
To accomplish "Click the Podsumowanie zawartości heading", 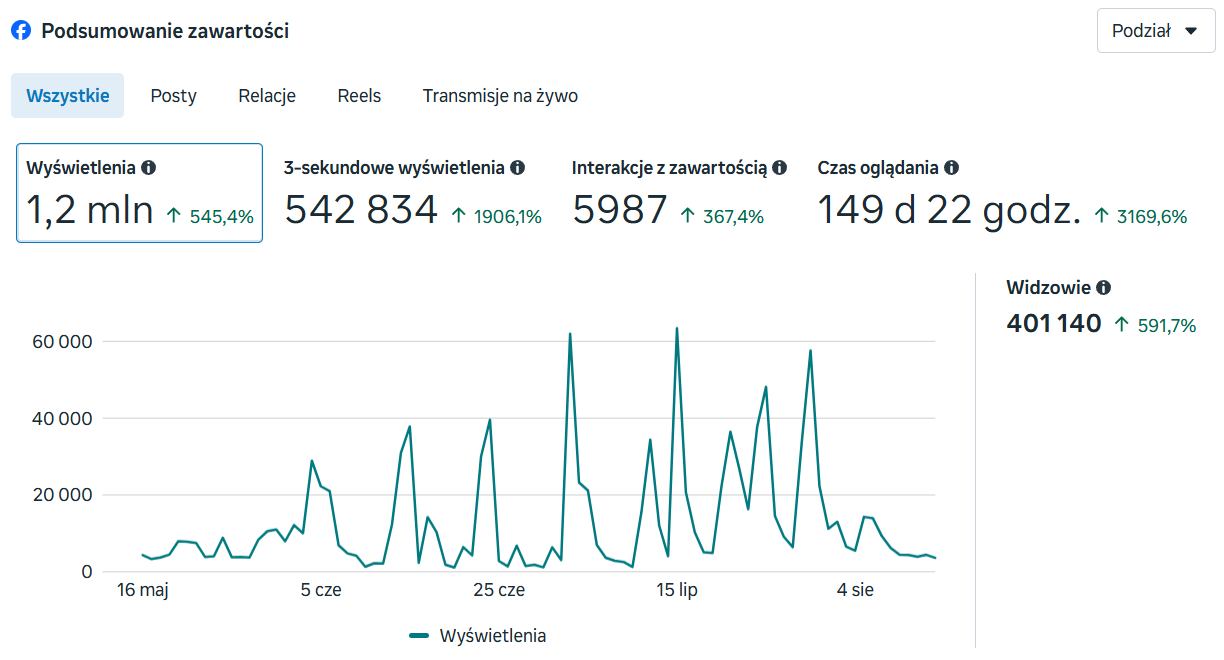I will point(165,31).
